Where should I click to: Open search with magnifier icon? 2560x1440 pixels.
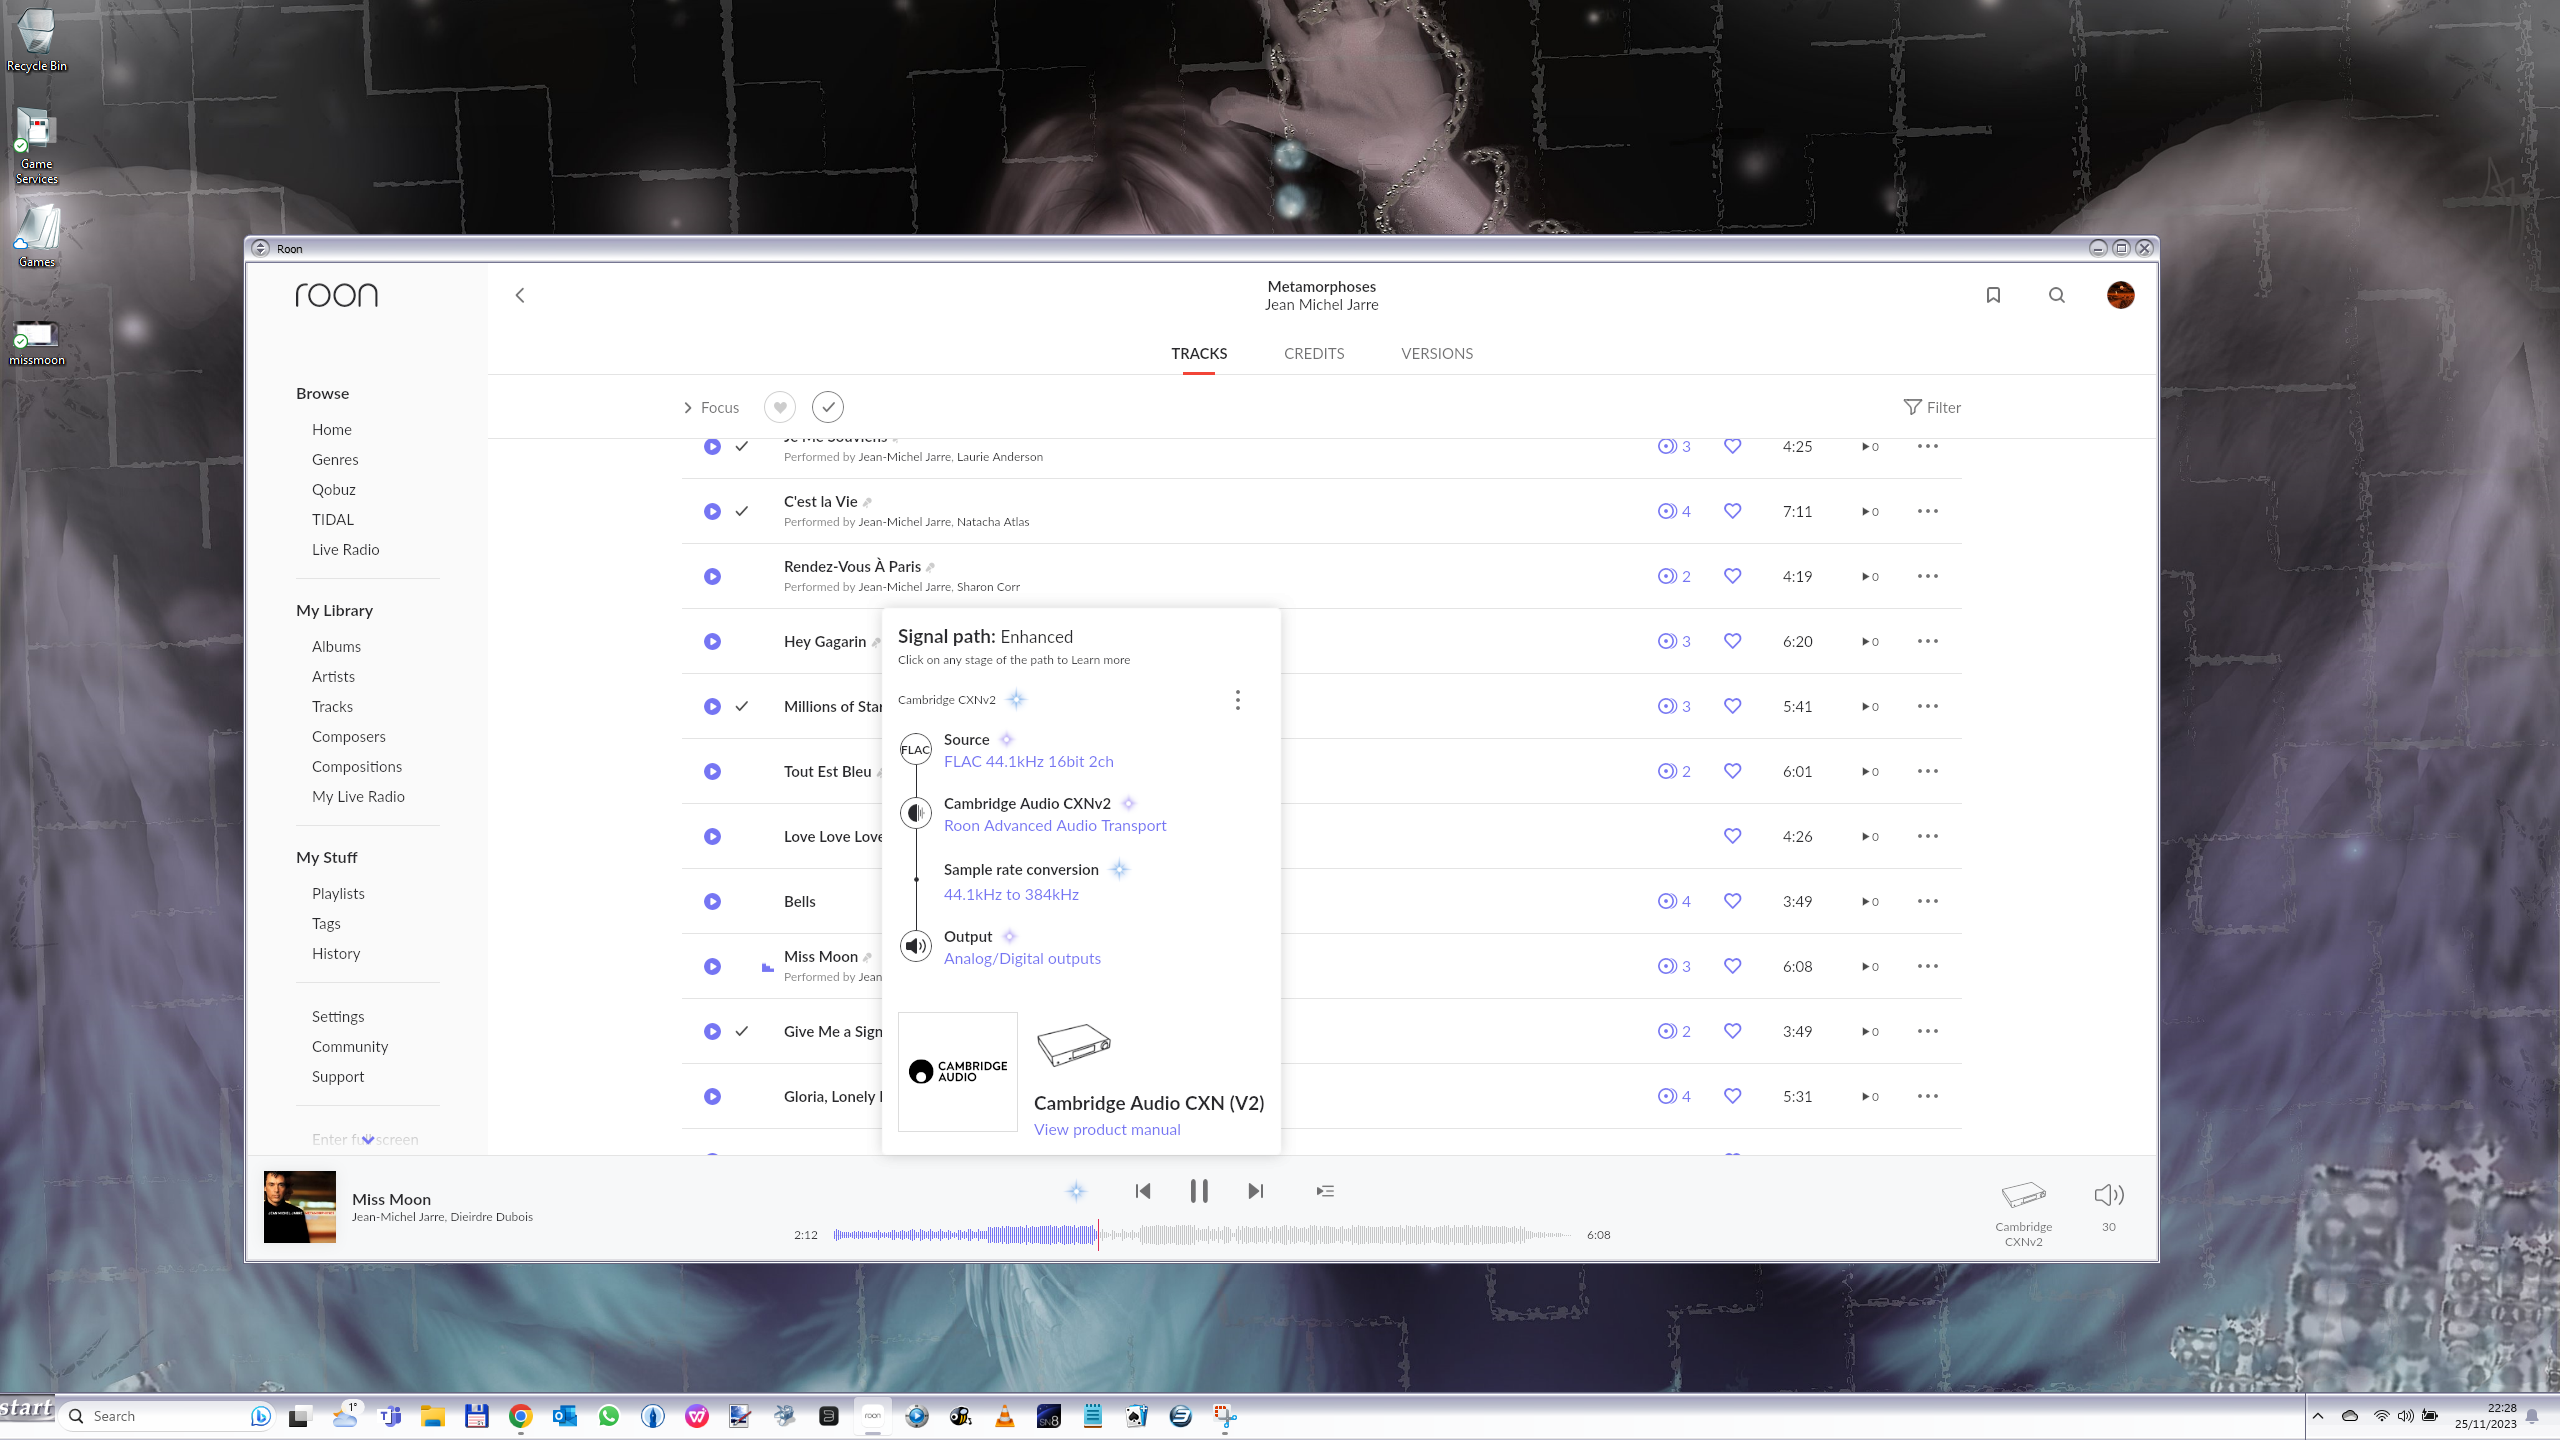click(2056, 295)
